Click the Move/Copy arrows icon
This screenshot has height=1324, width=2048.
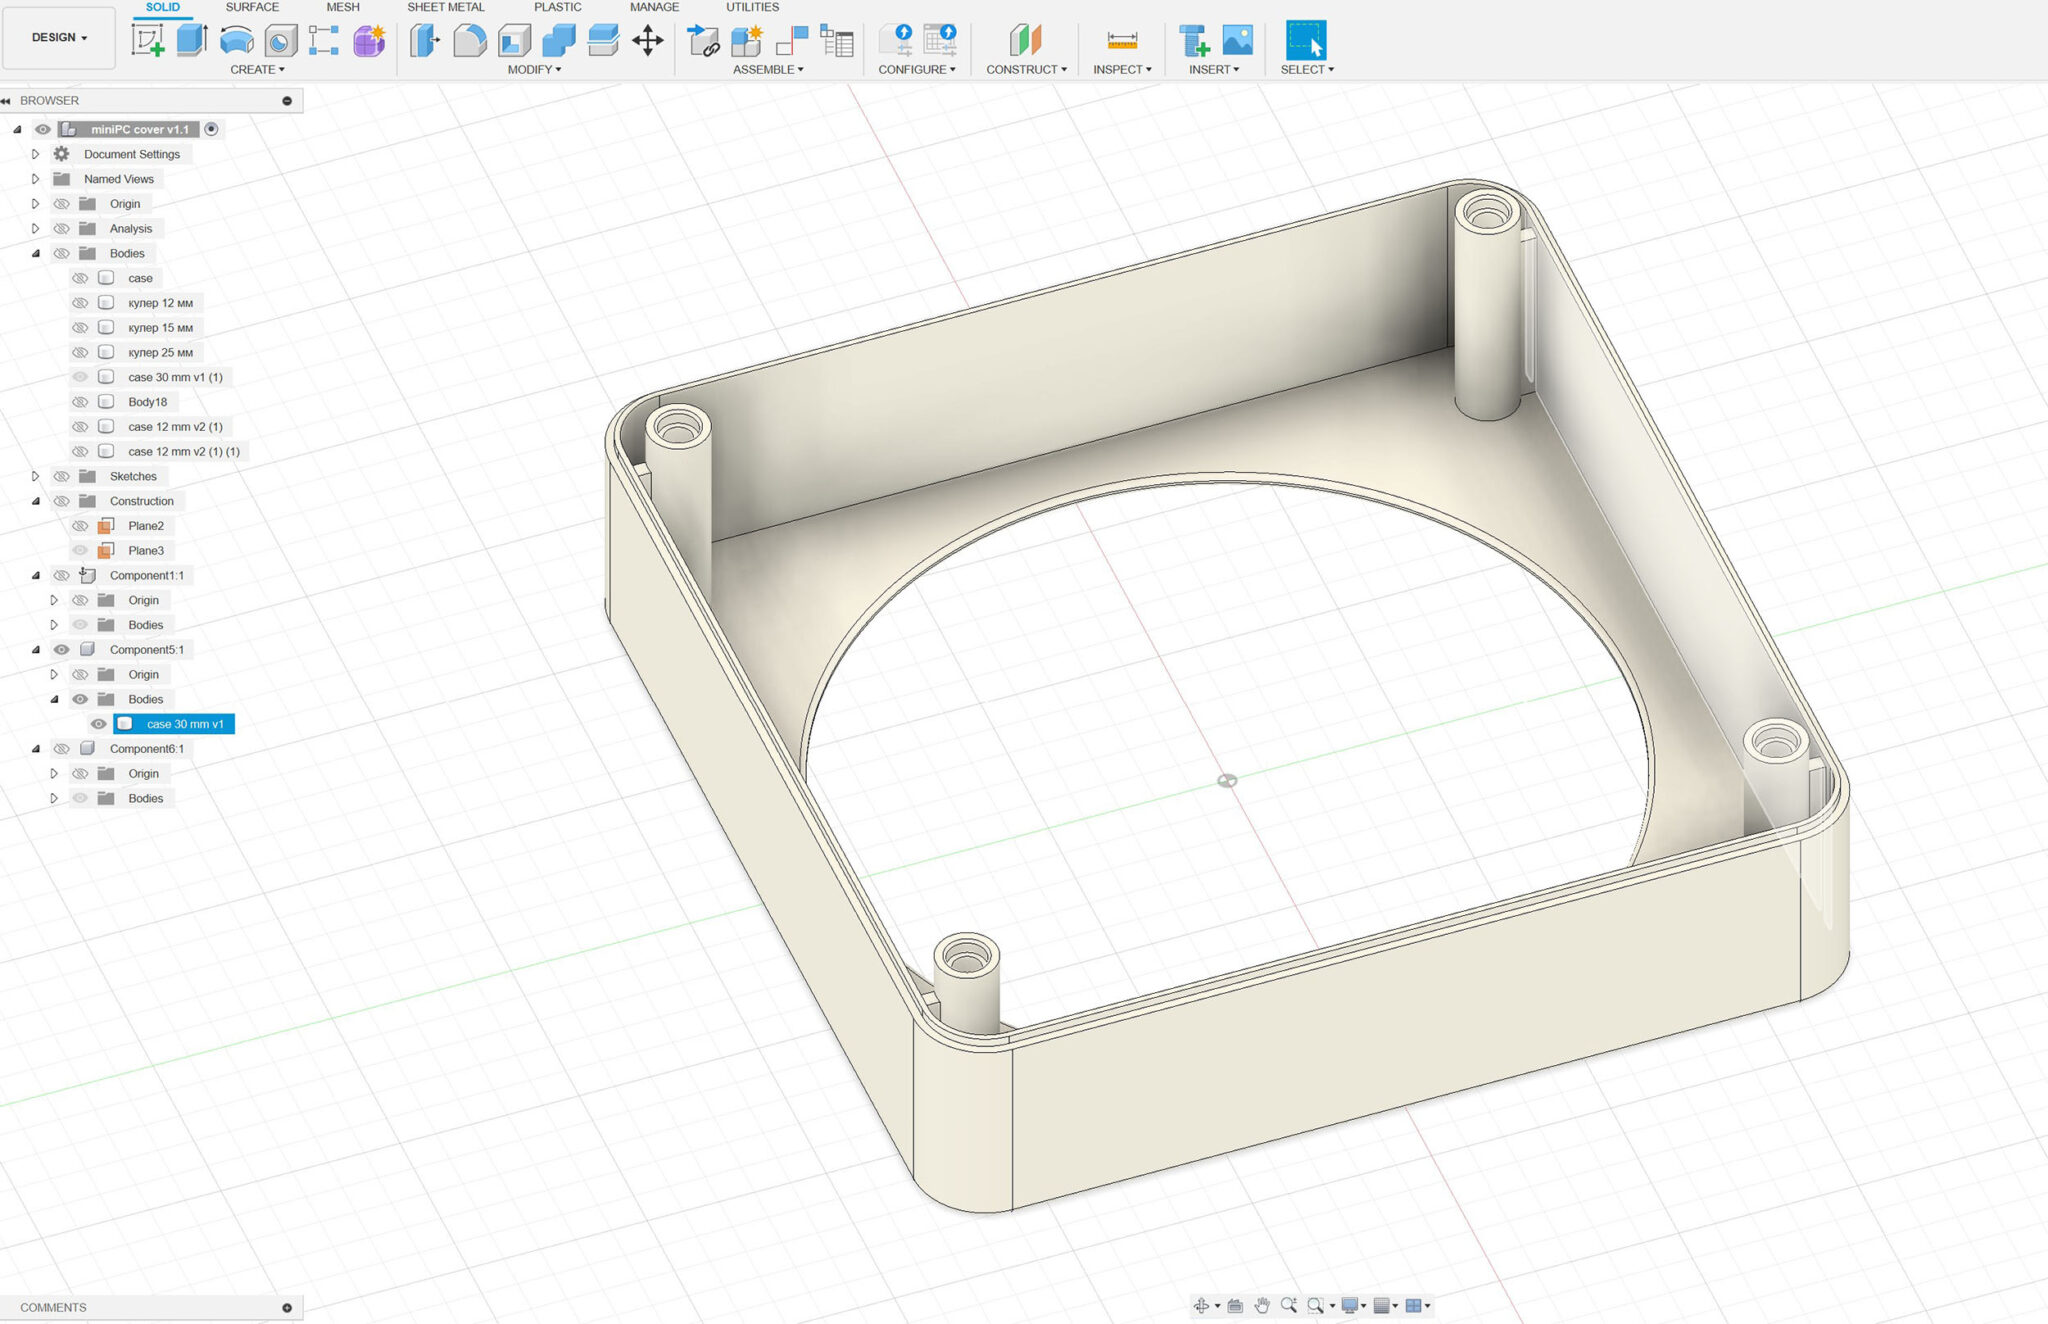point(648,41)
